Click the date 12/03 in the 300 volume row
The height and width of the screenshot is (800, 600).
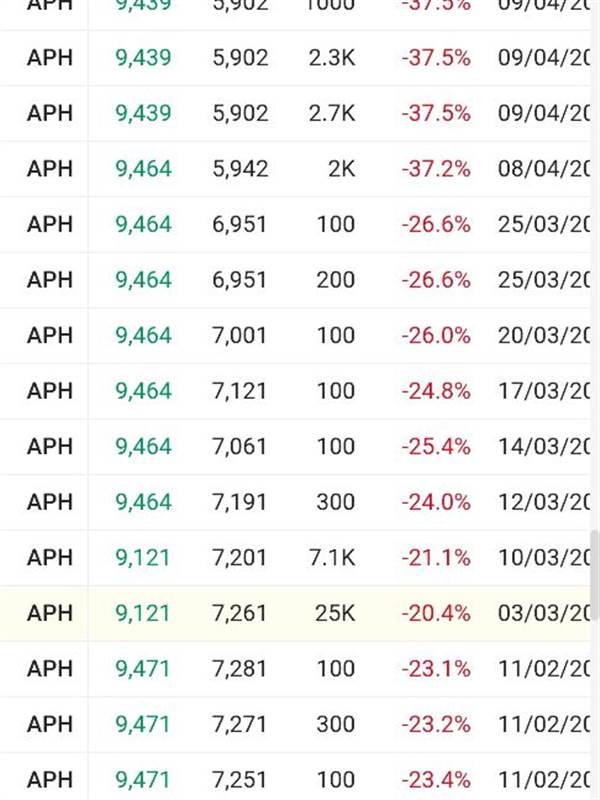coord(544,502)
